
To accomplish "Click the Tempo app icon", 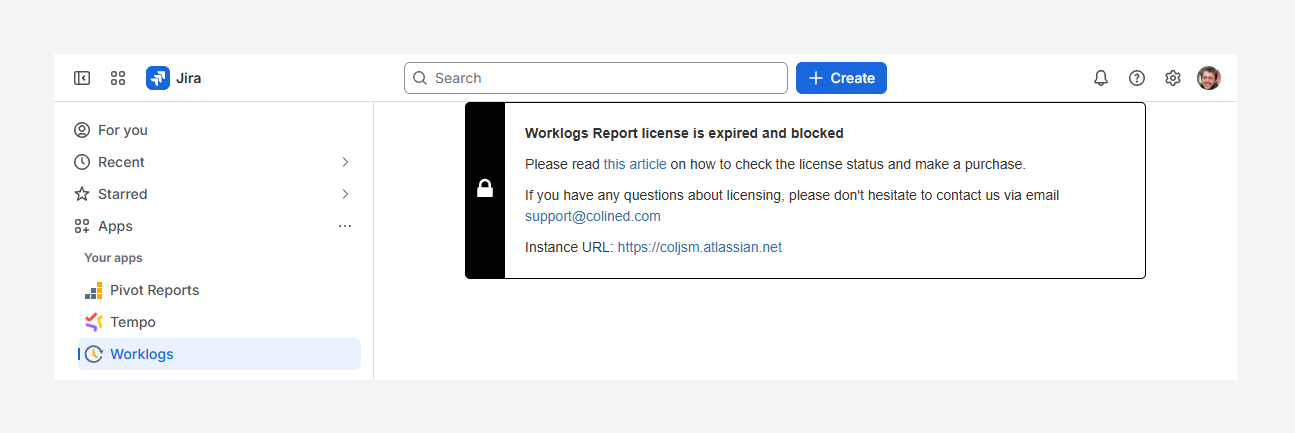I will (93, 322).
